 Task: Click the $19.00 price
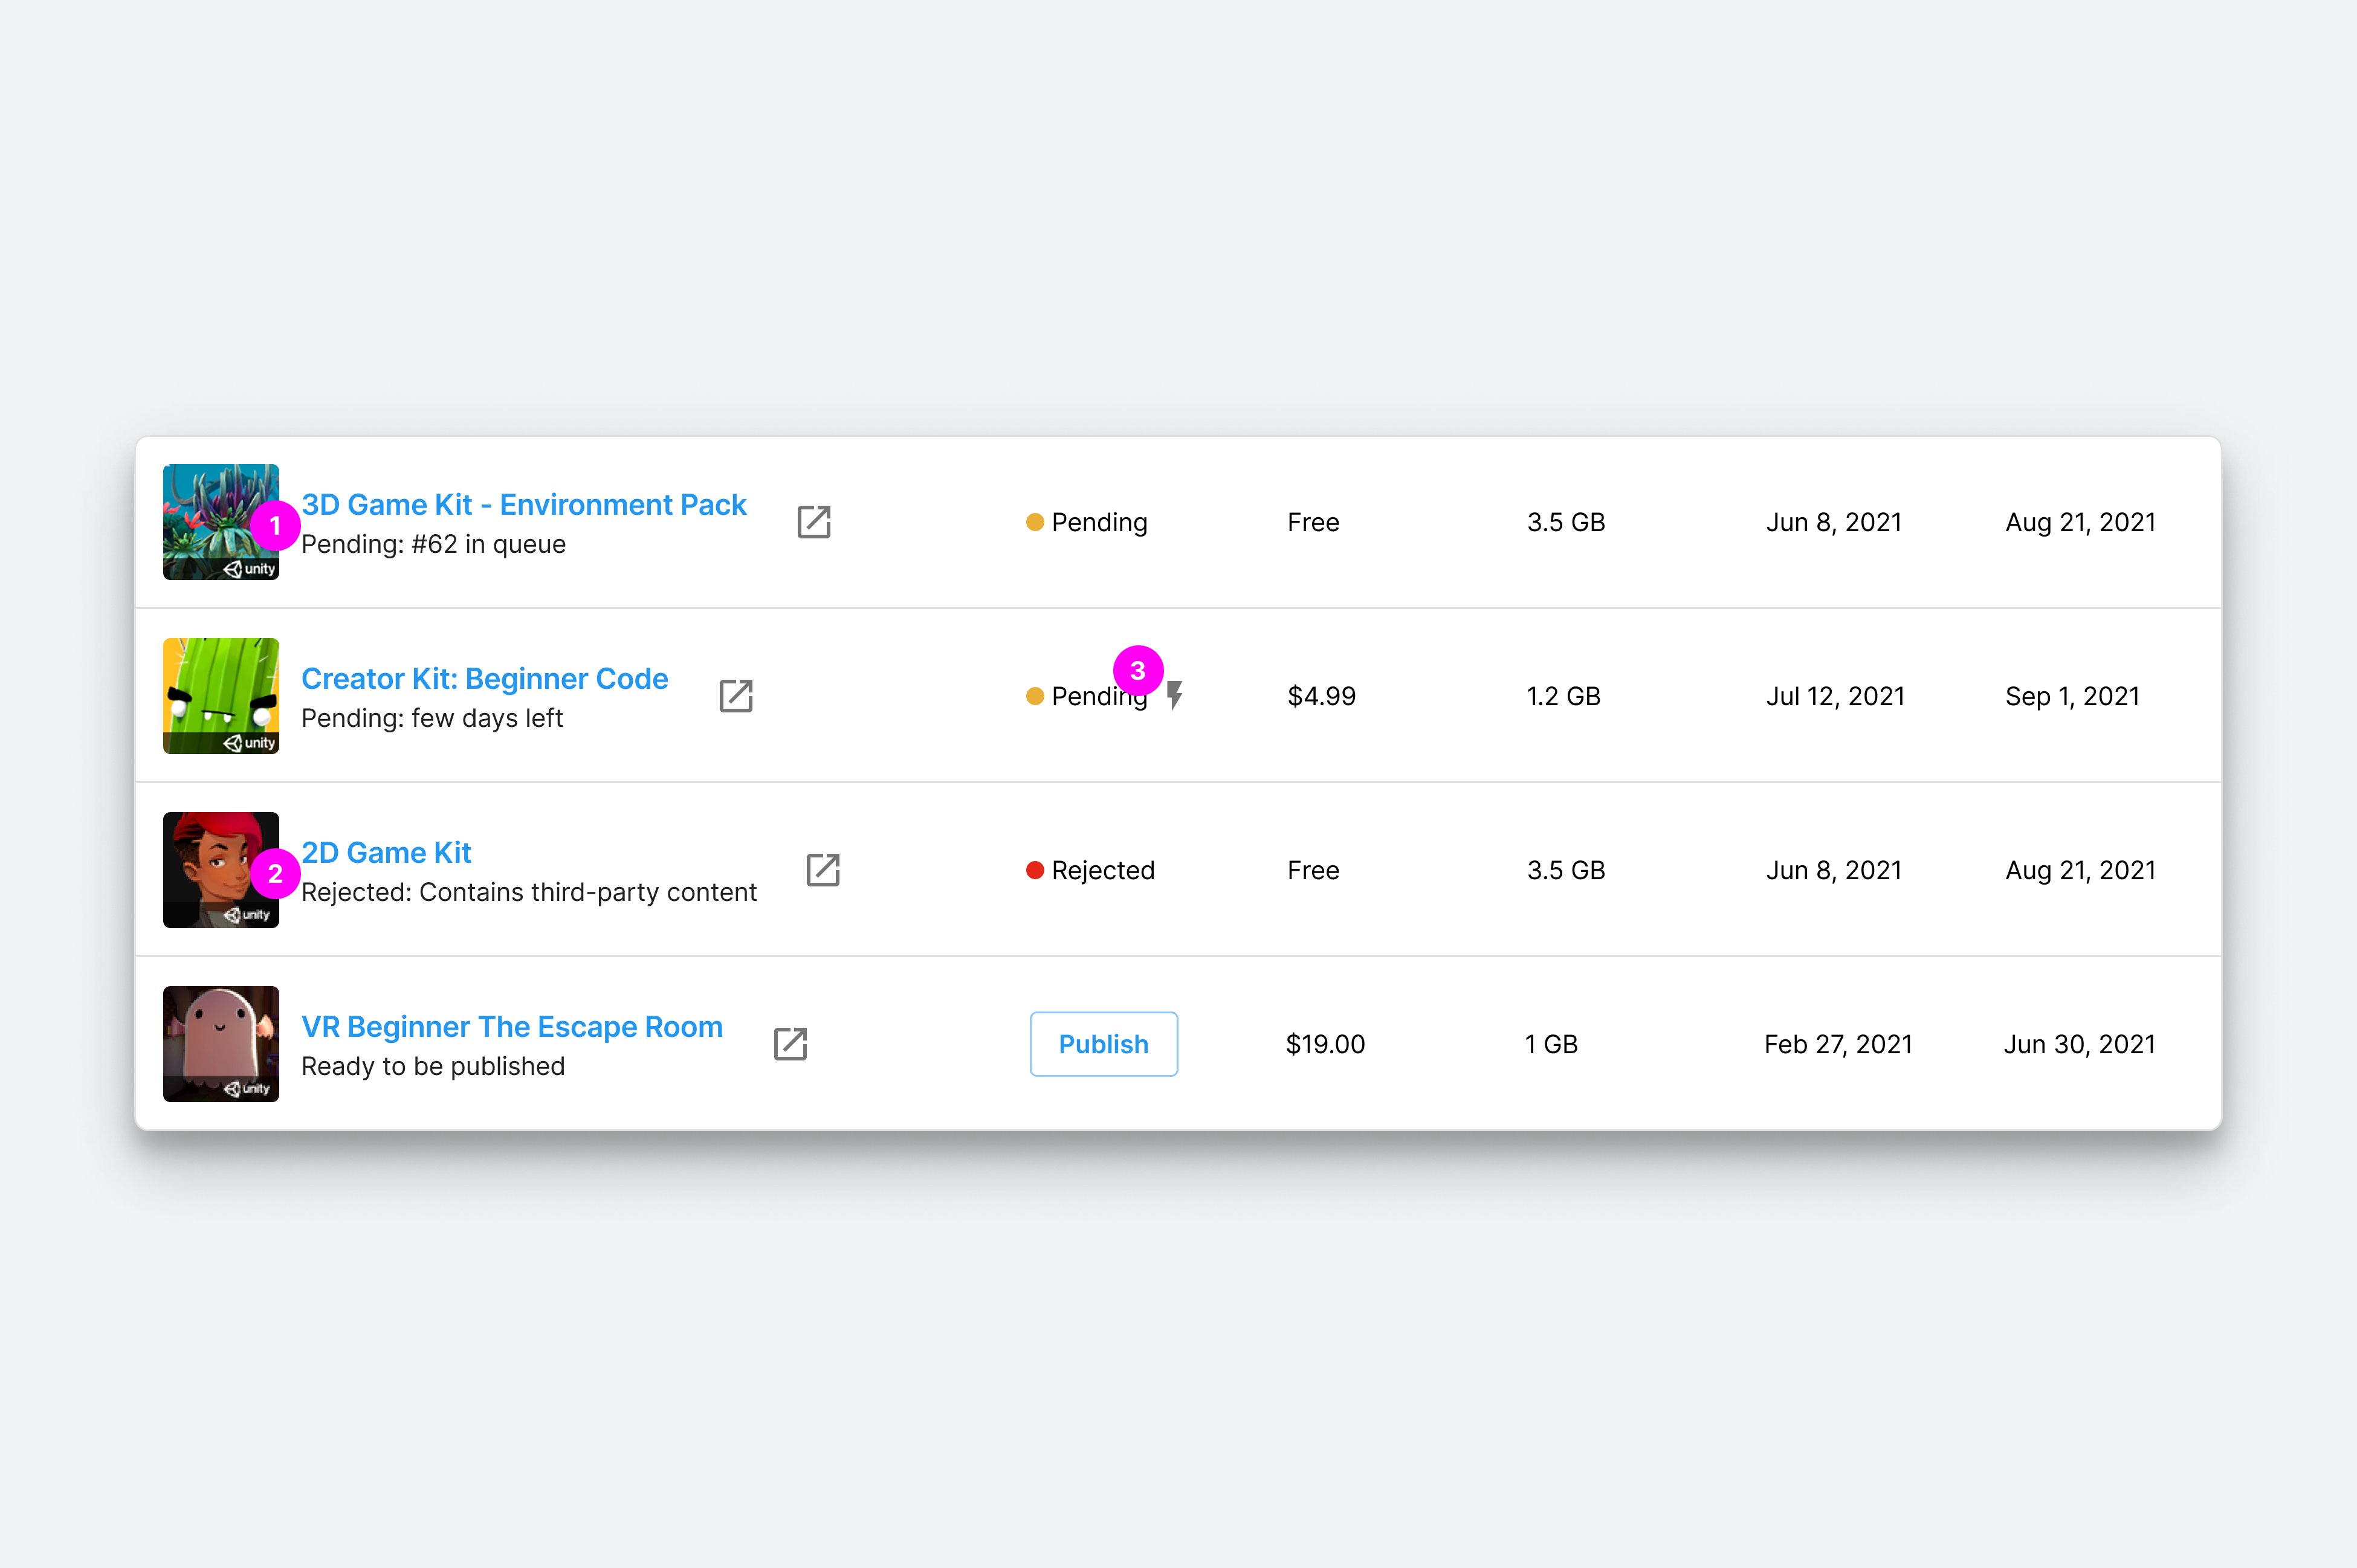(1325, 1044)
